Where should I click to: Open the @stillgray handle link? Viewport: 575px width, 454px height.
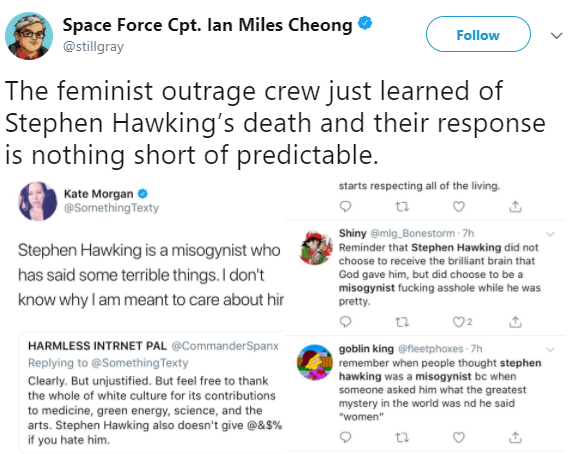(x=94, y=47)
